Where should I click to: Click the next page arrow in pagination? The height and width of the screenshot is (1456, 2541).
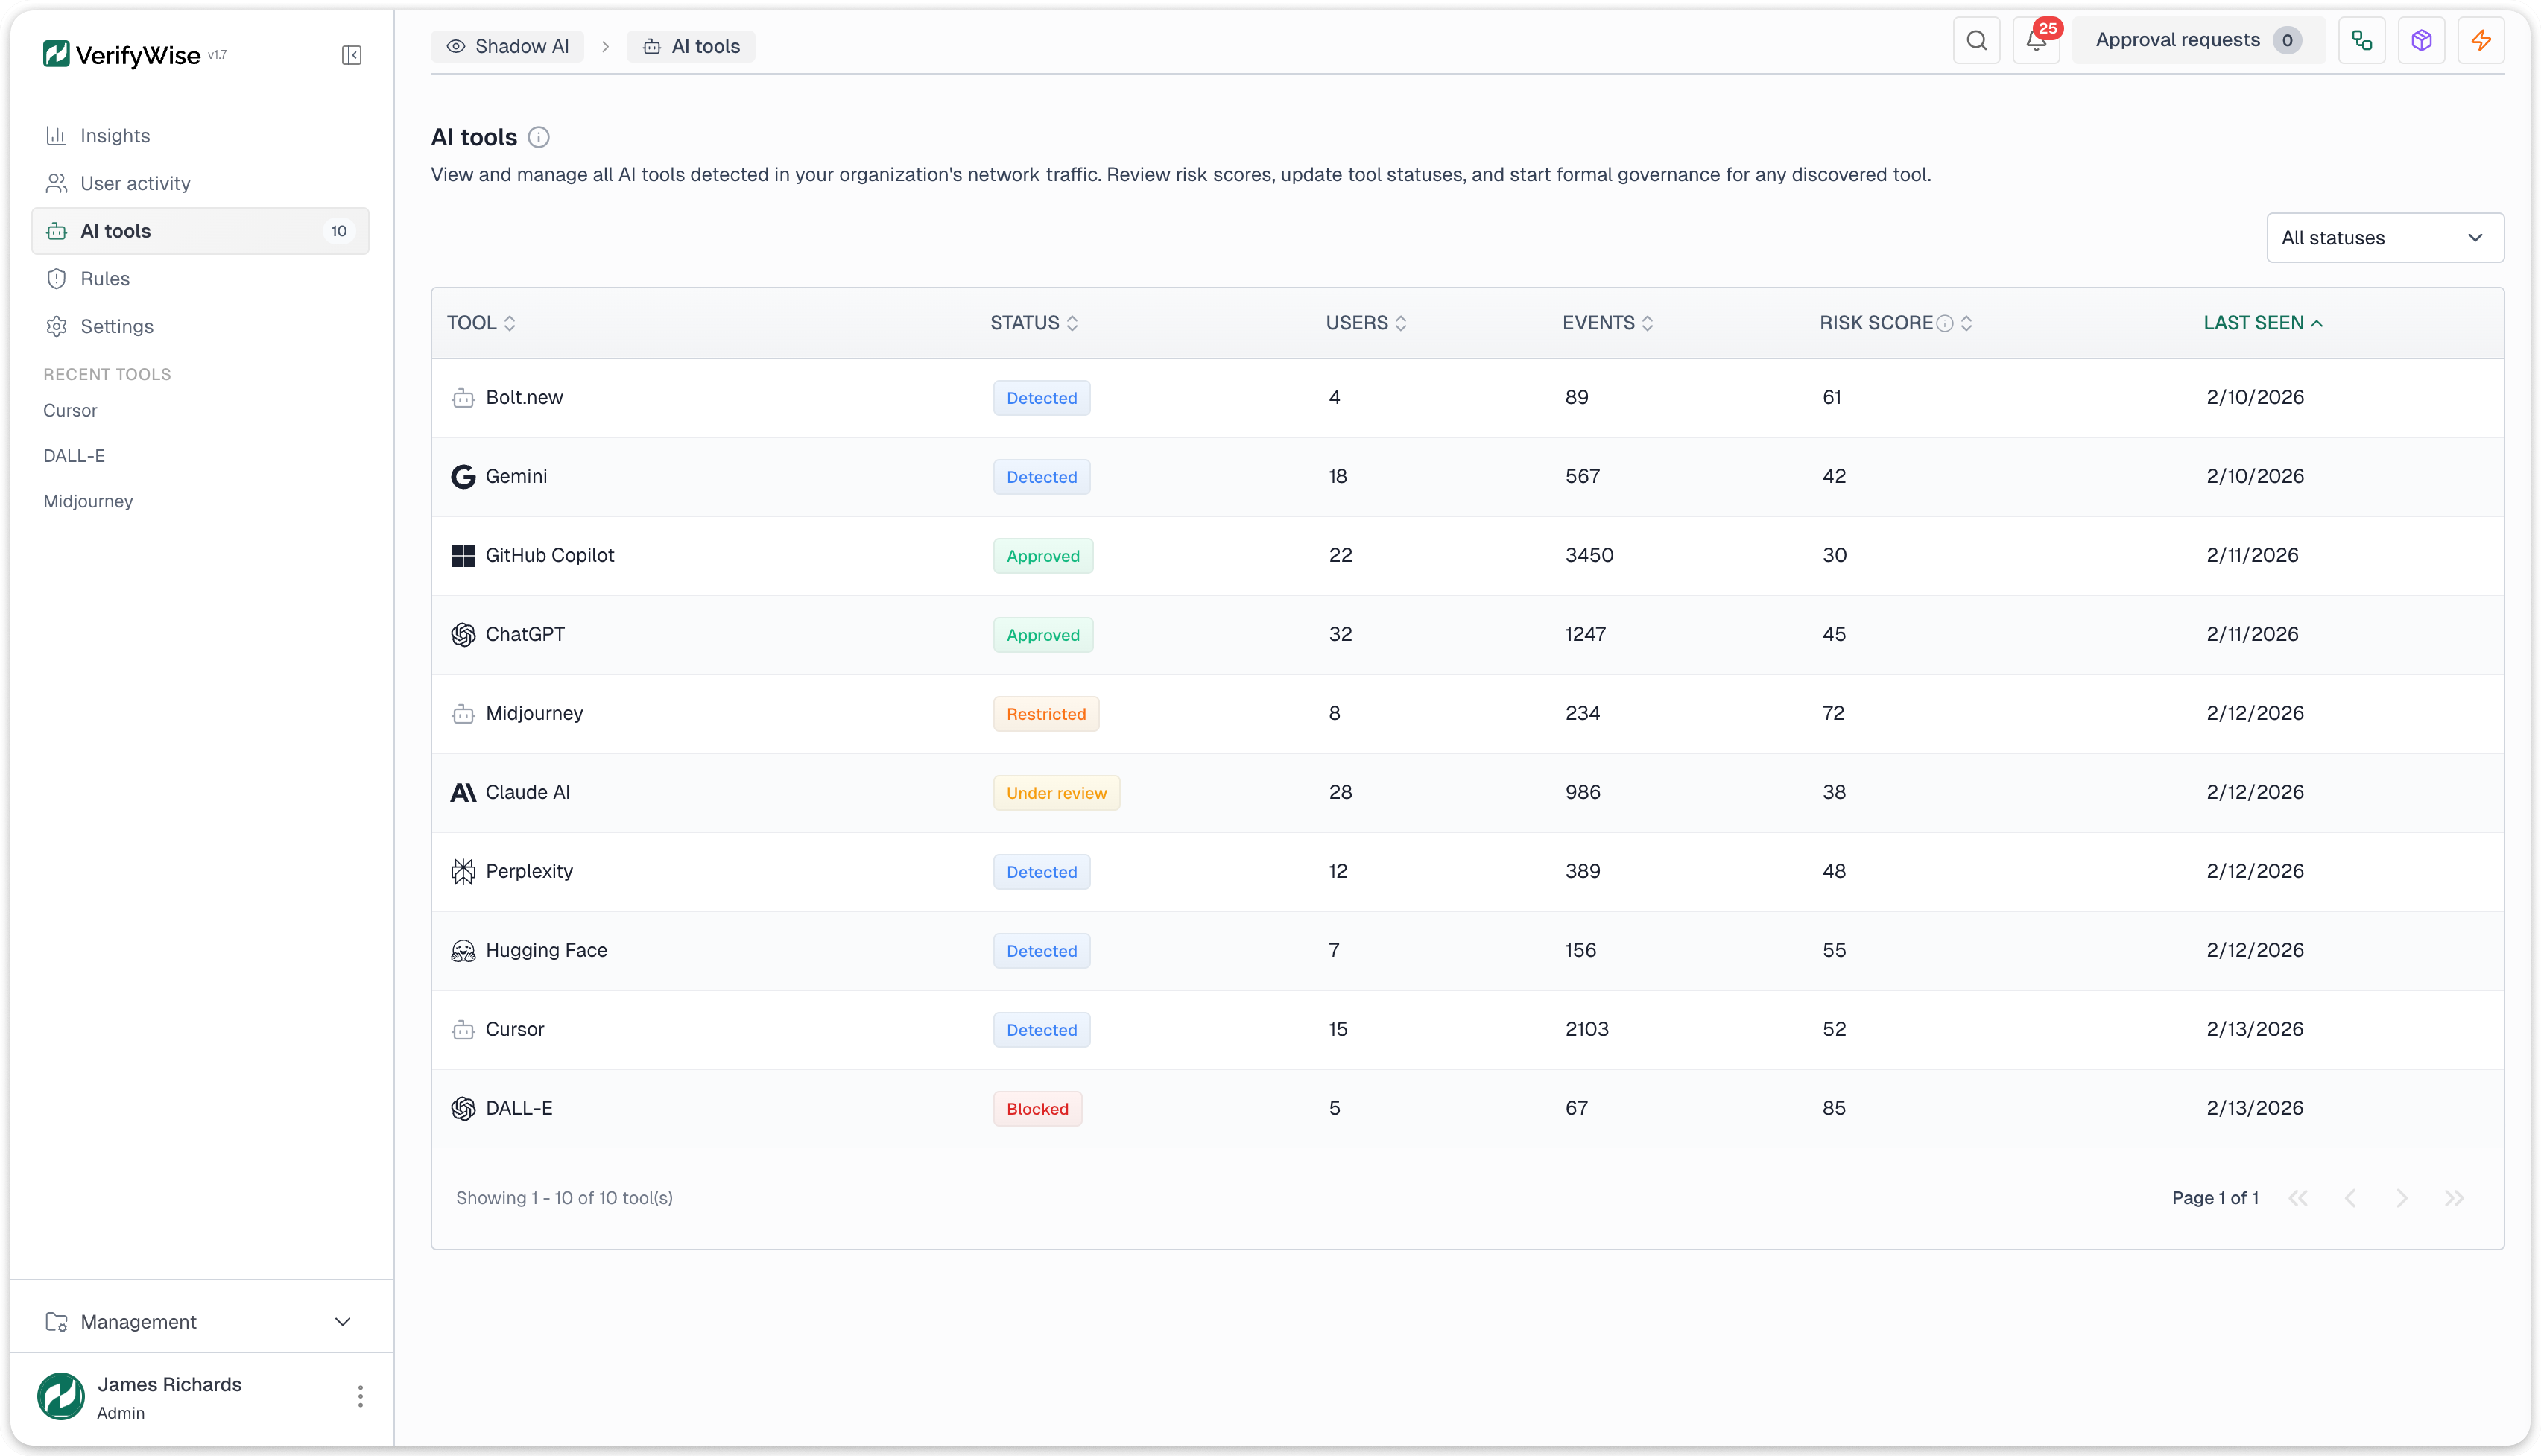2402,1197
